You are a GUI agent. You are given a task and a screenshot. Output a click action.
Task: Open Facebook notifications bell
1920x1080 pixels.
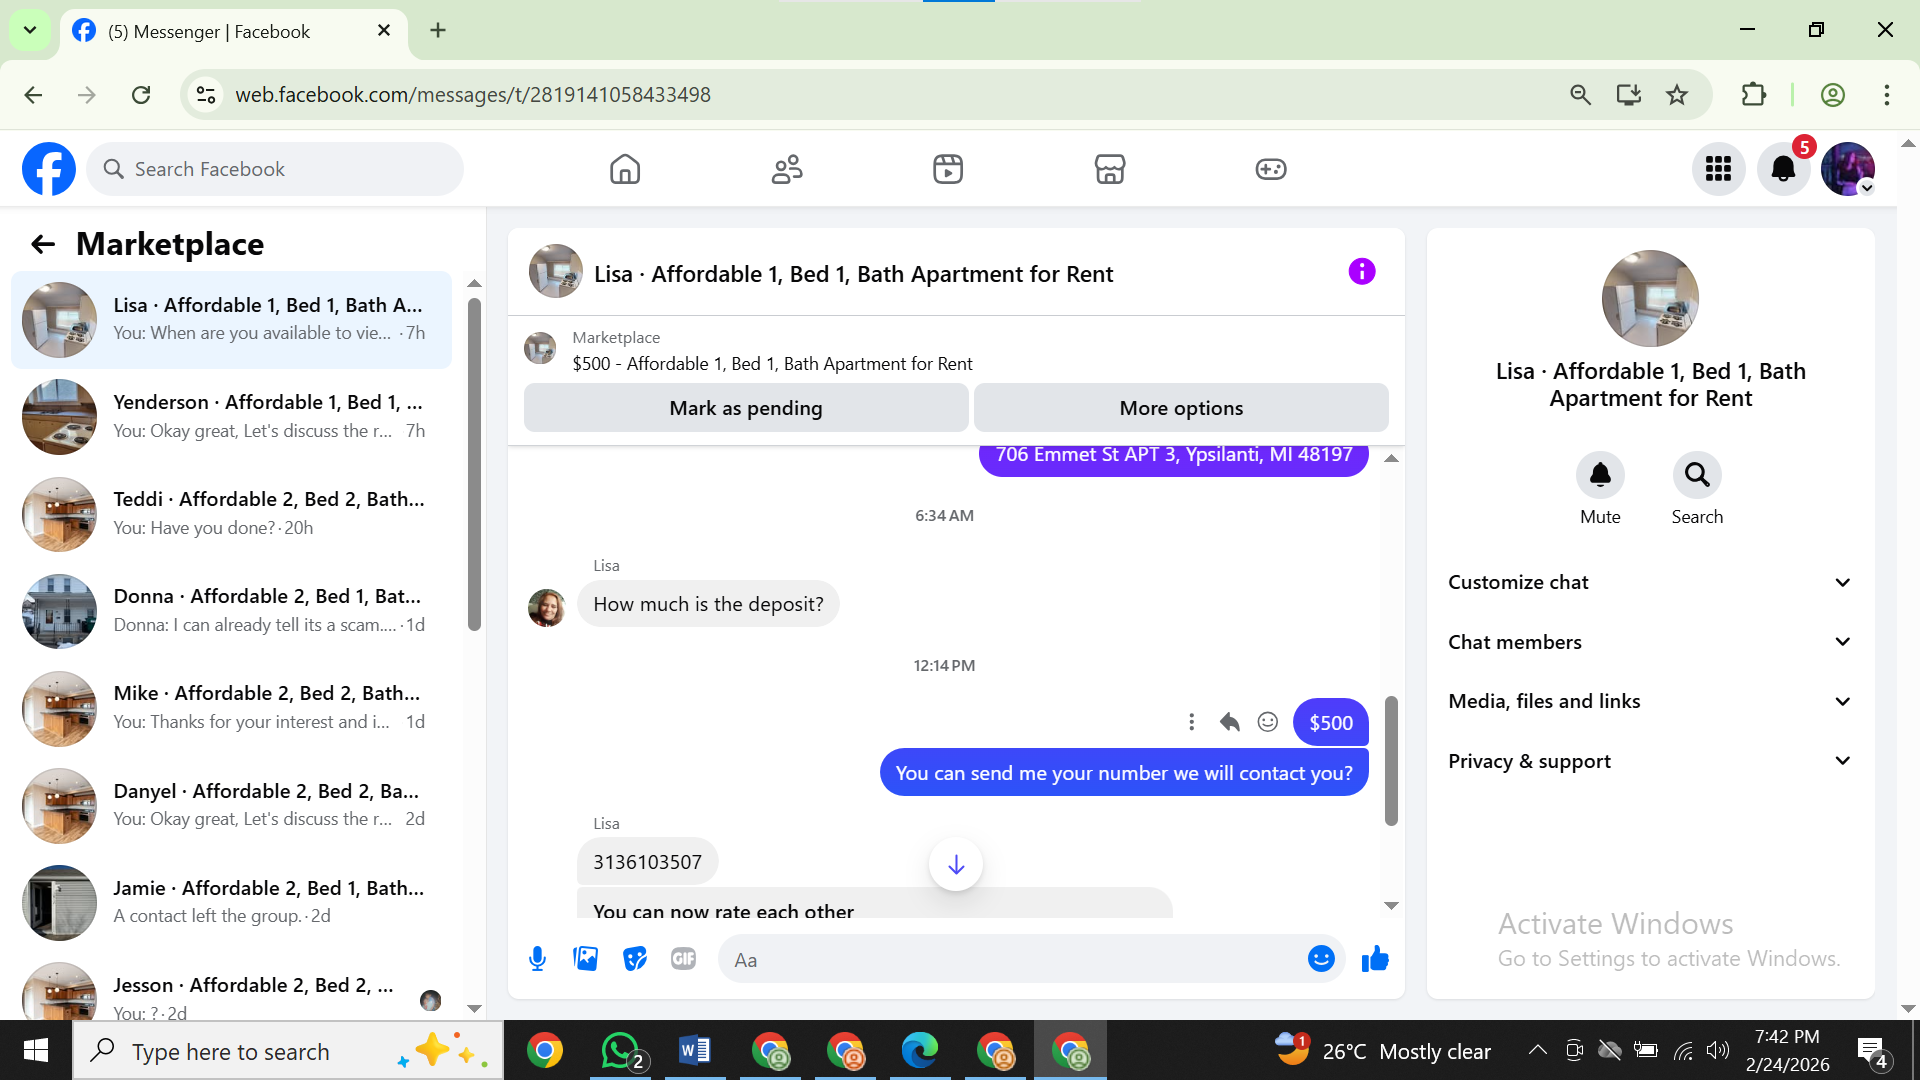(1783, 169)
